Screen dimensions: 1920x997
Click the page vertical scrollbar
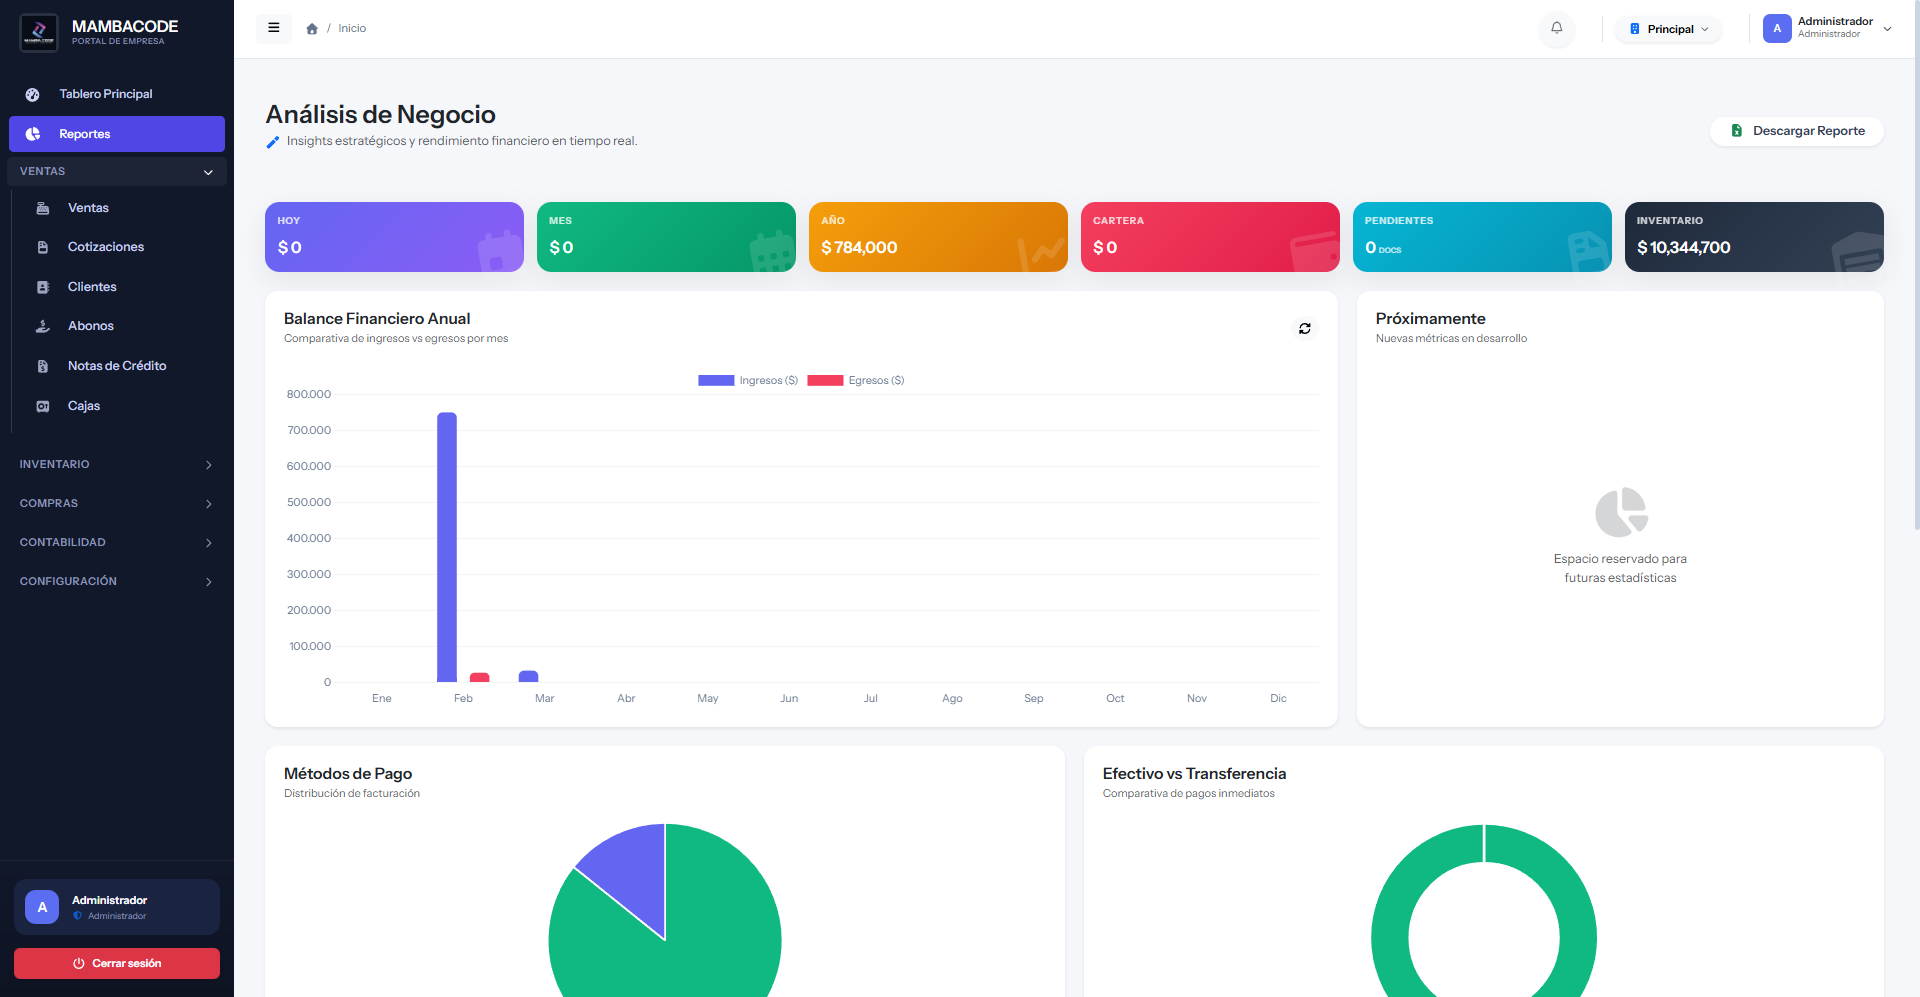point(1915,265)
